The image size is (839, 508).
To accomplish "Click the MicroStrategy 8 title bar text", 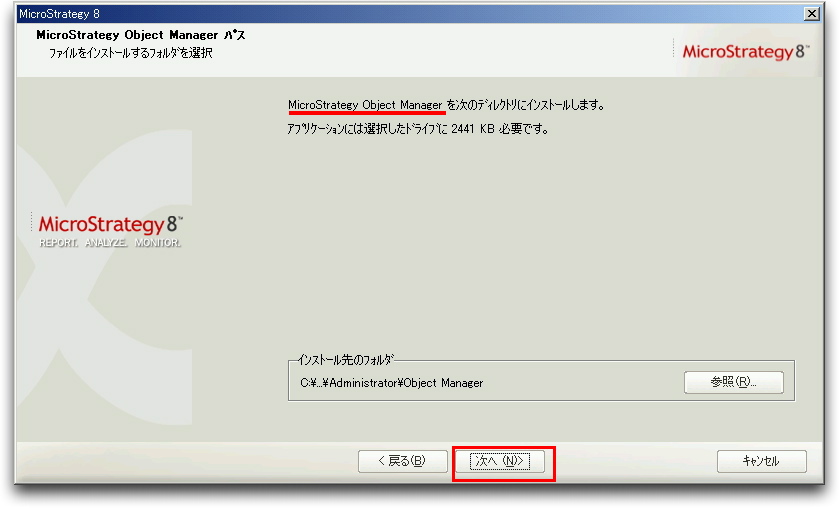I will (x=59, y=13).
